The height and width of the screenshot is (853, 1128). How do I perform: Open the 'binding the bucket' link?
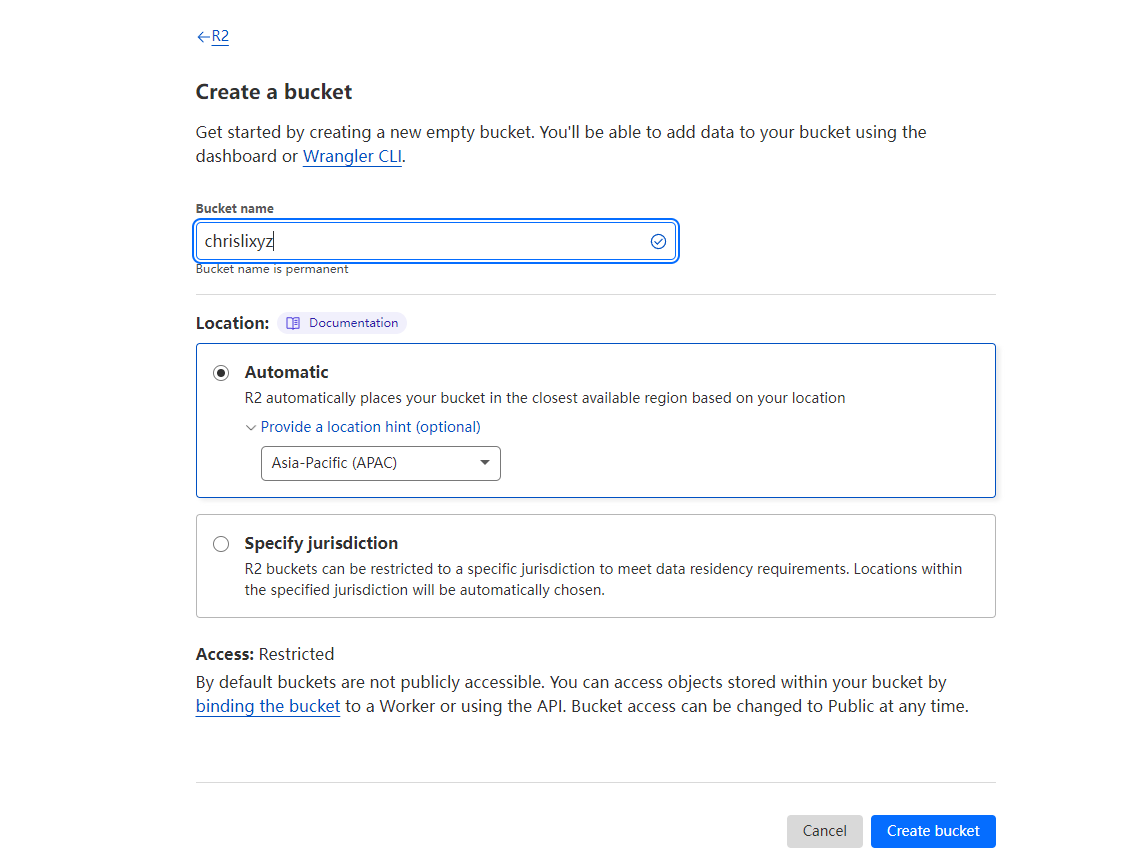point(268,706)
